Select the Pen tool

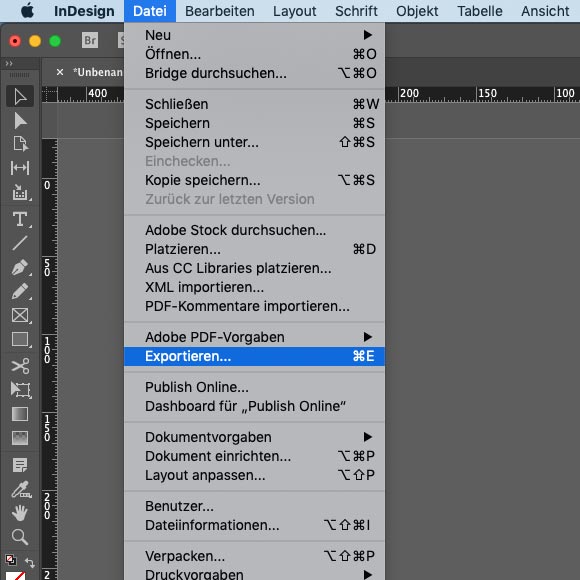[20, 267]
